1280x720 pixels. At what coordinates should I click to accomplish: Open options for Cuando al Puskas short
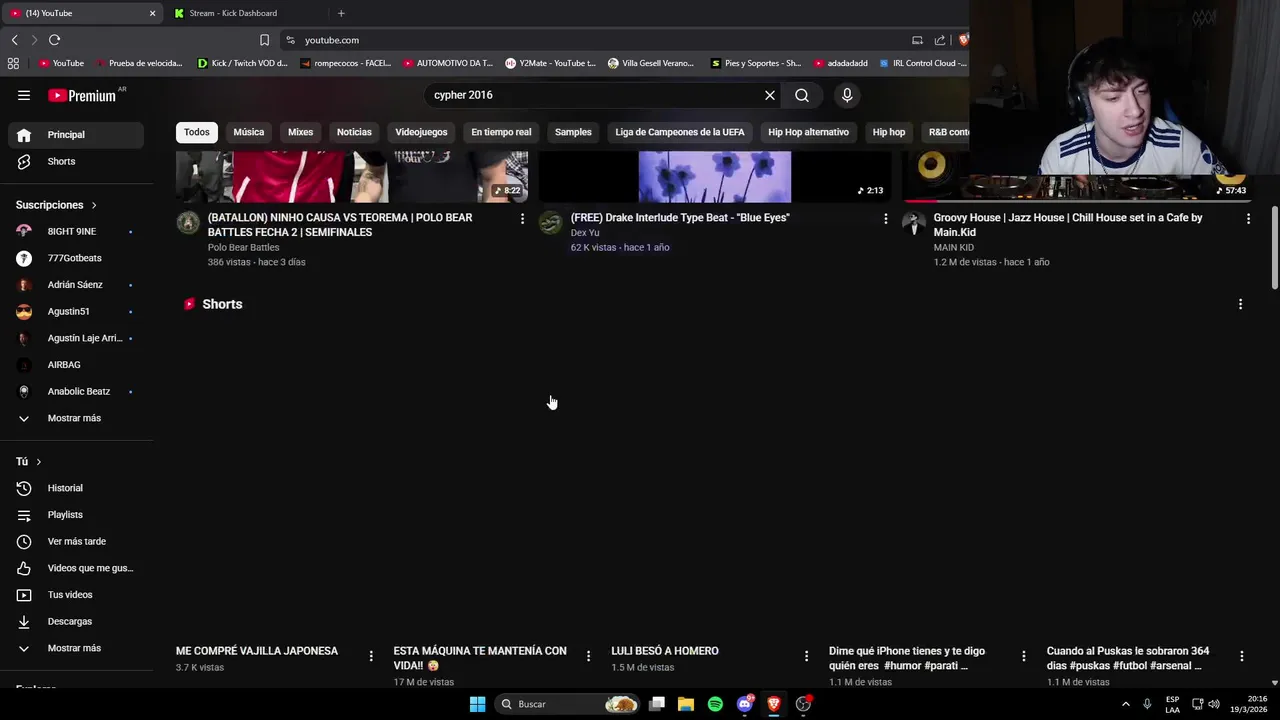coord(1241,656)
